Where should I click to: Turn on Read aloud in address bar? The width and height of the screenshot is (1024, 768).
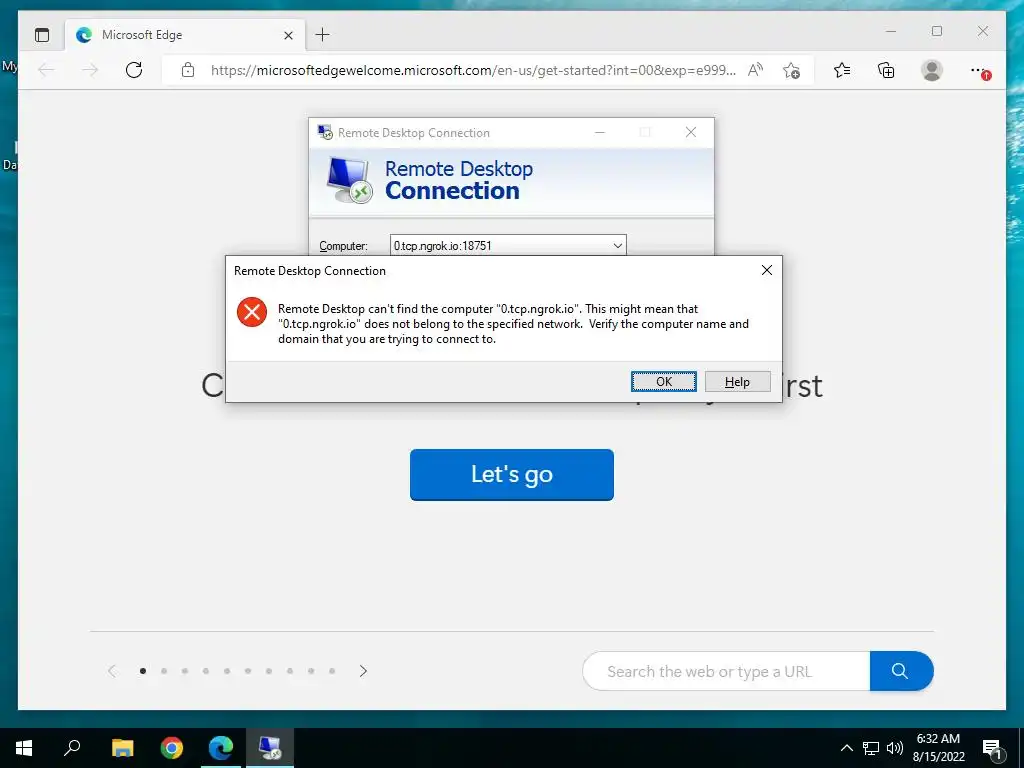(x=755, y=70)
